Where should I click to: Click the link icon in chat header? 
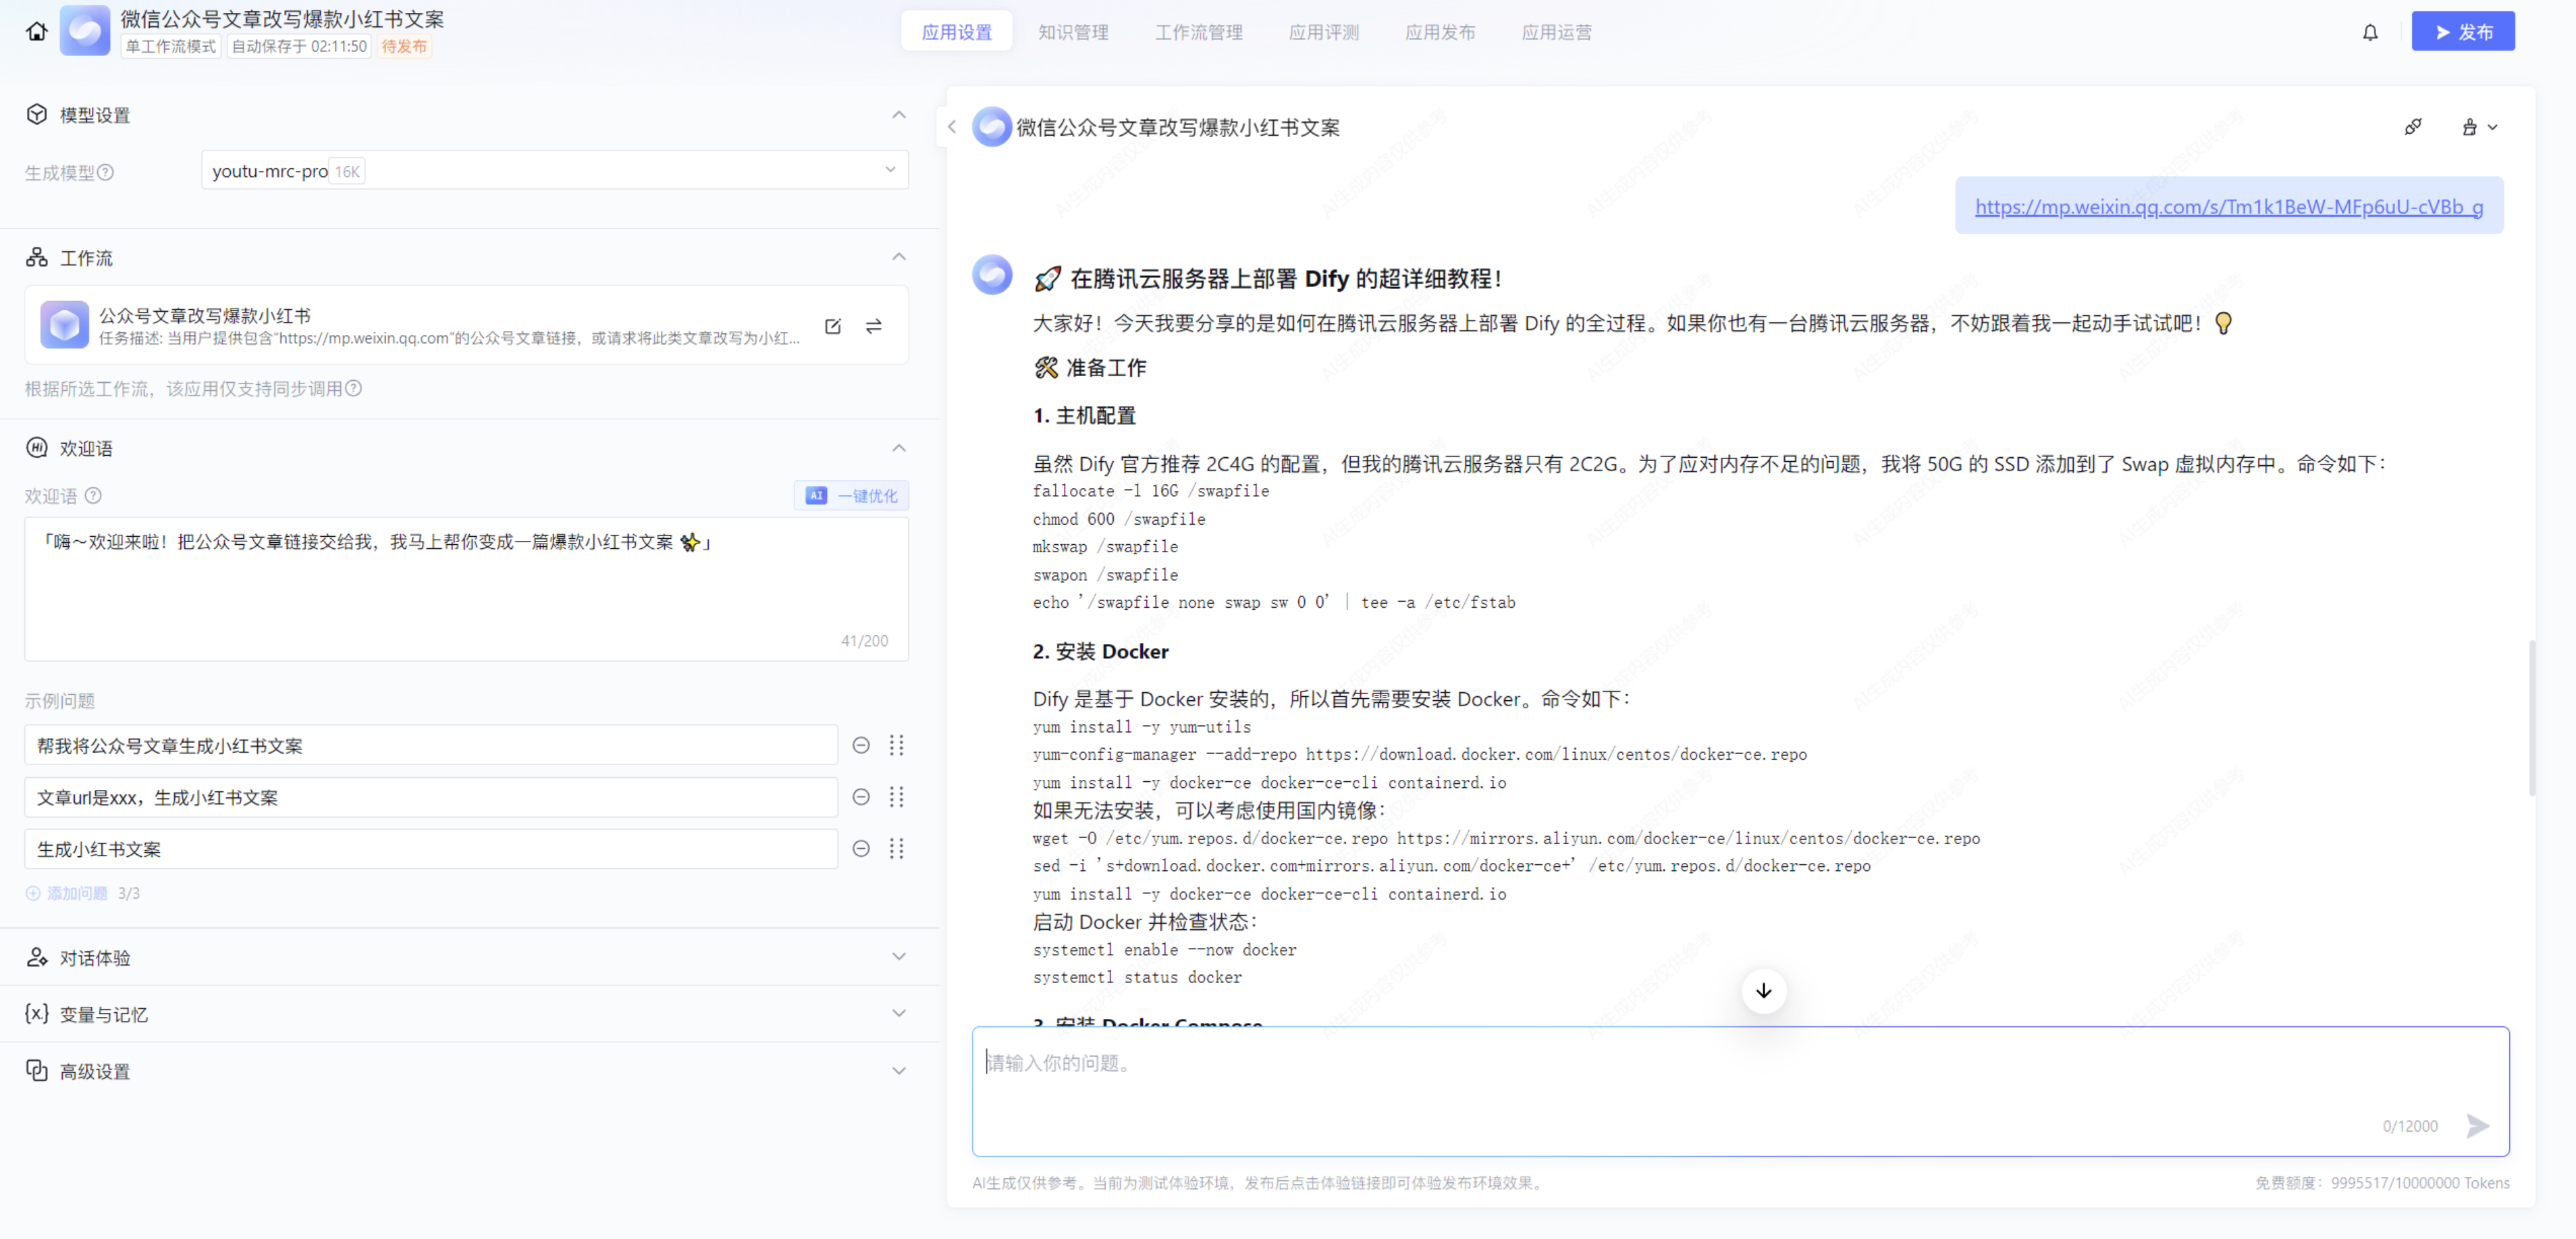tap(2412, 127)
